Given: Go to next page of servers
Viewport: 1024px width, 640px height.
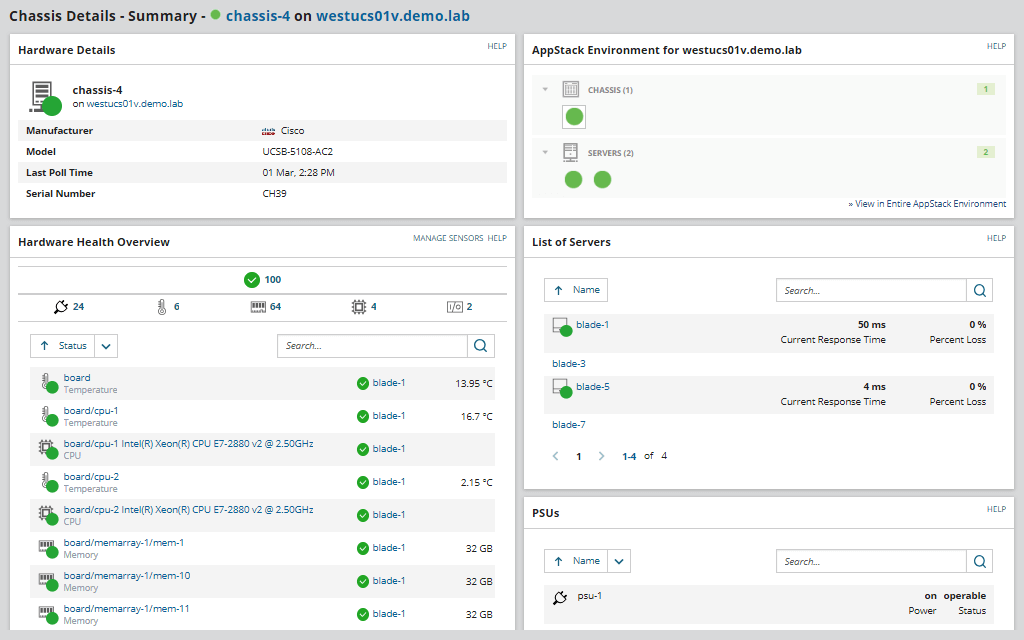Looking at the screenshot, I should 601,456.
